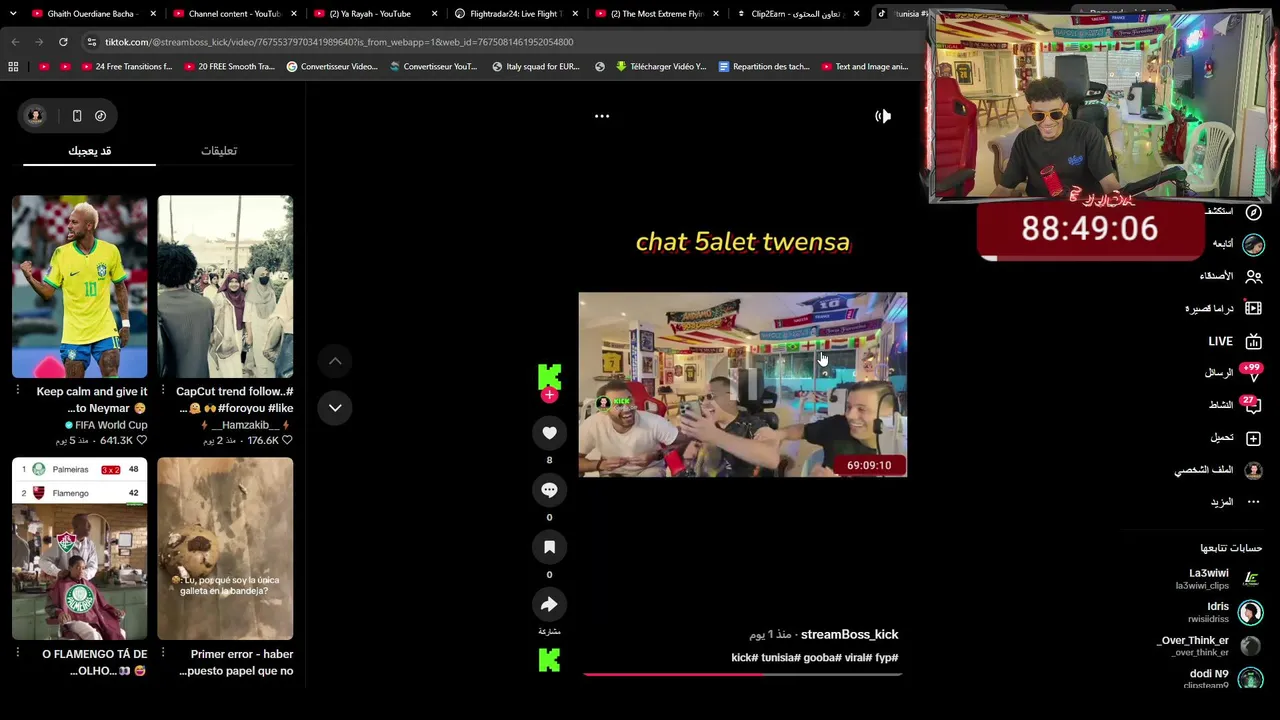Go to the previous video with the up chevron
The width and height of the screenshot is (1280, 720).
tap(335, 361)
